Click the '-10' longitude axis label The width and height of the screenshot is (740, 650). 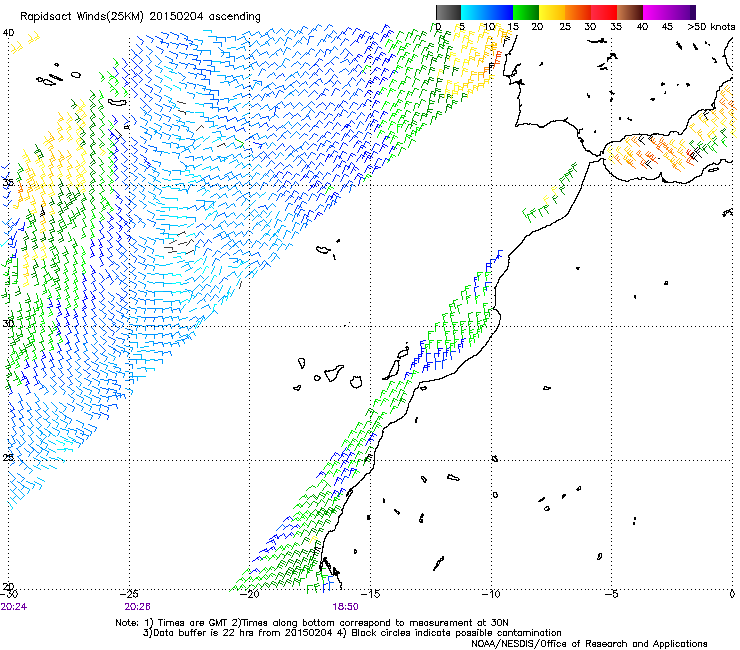coord(491,594)
